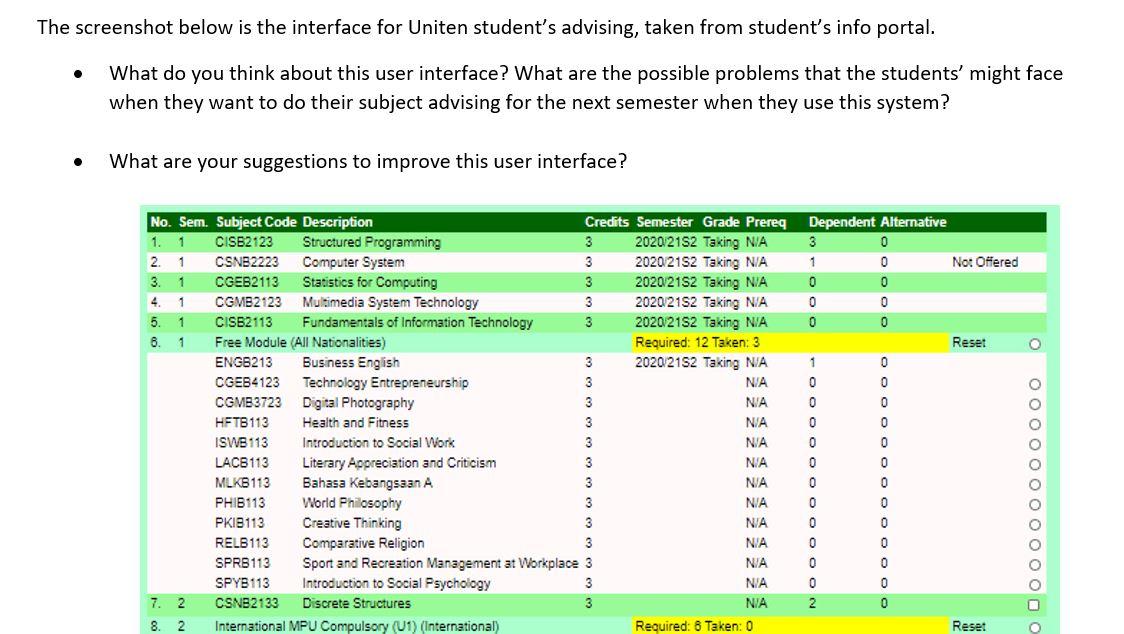Click the Subject Code column header
1124x634 pixels.
(256, 222)
